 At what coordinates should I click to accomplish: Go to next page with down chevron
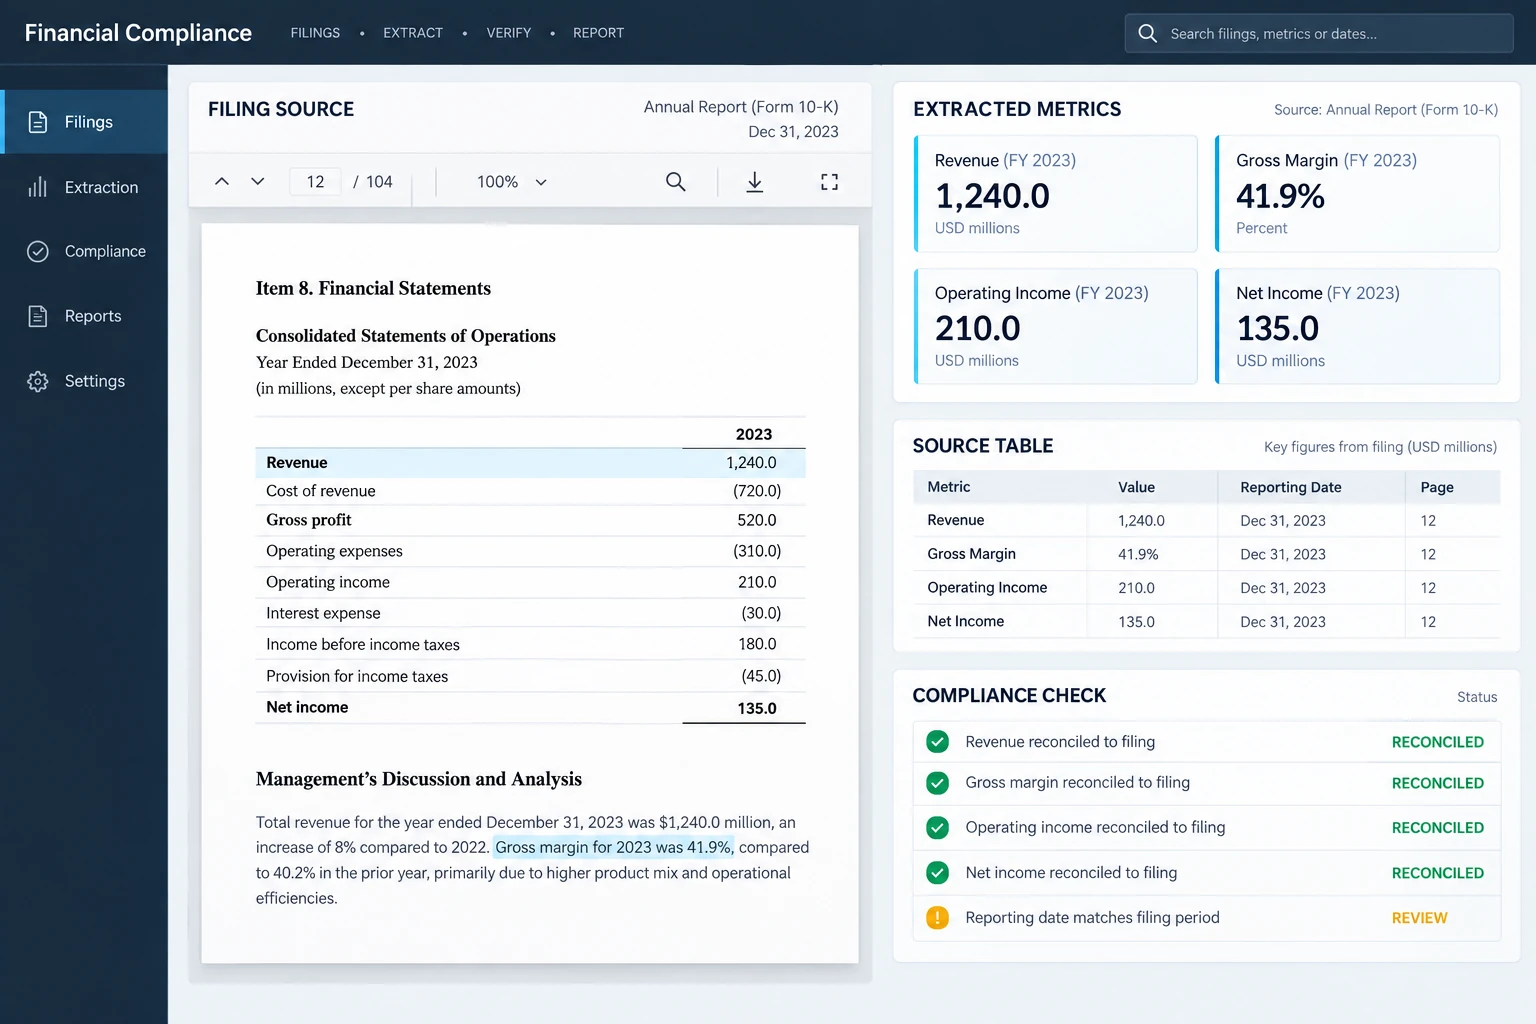[258, 182]
